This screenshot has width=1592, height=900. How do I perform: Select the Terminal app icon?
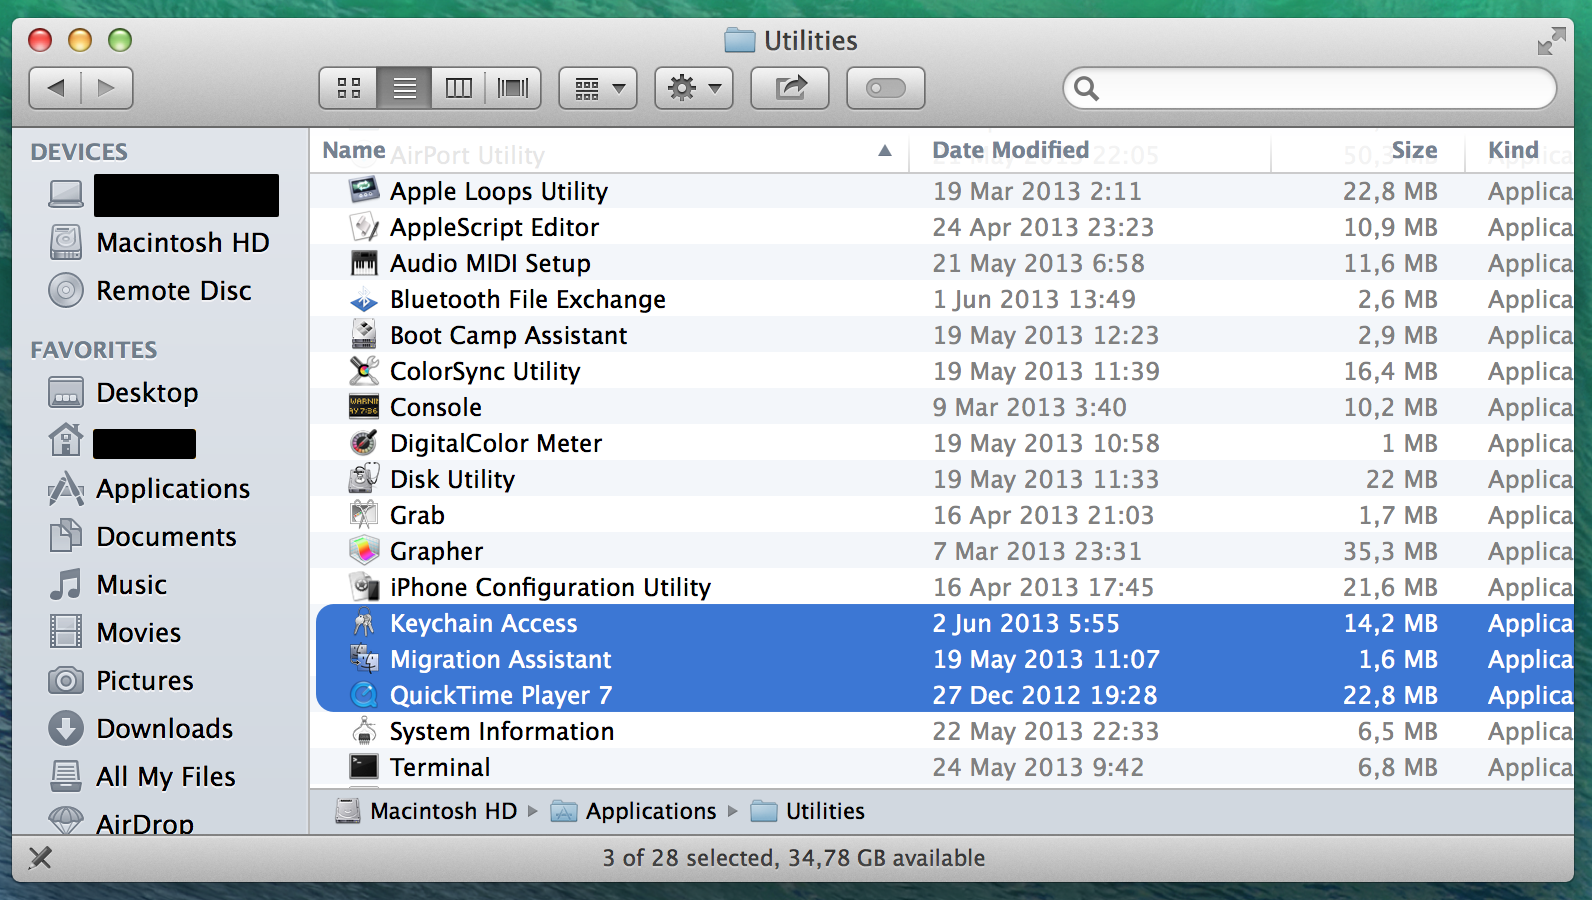pyautogui.click(x=364, y=766)
